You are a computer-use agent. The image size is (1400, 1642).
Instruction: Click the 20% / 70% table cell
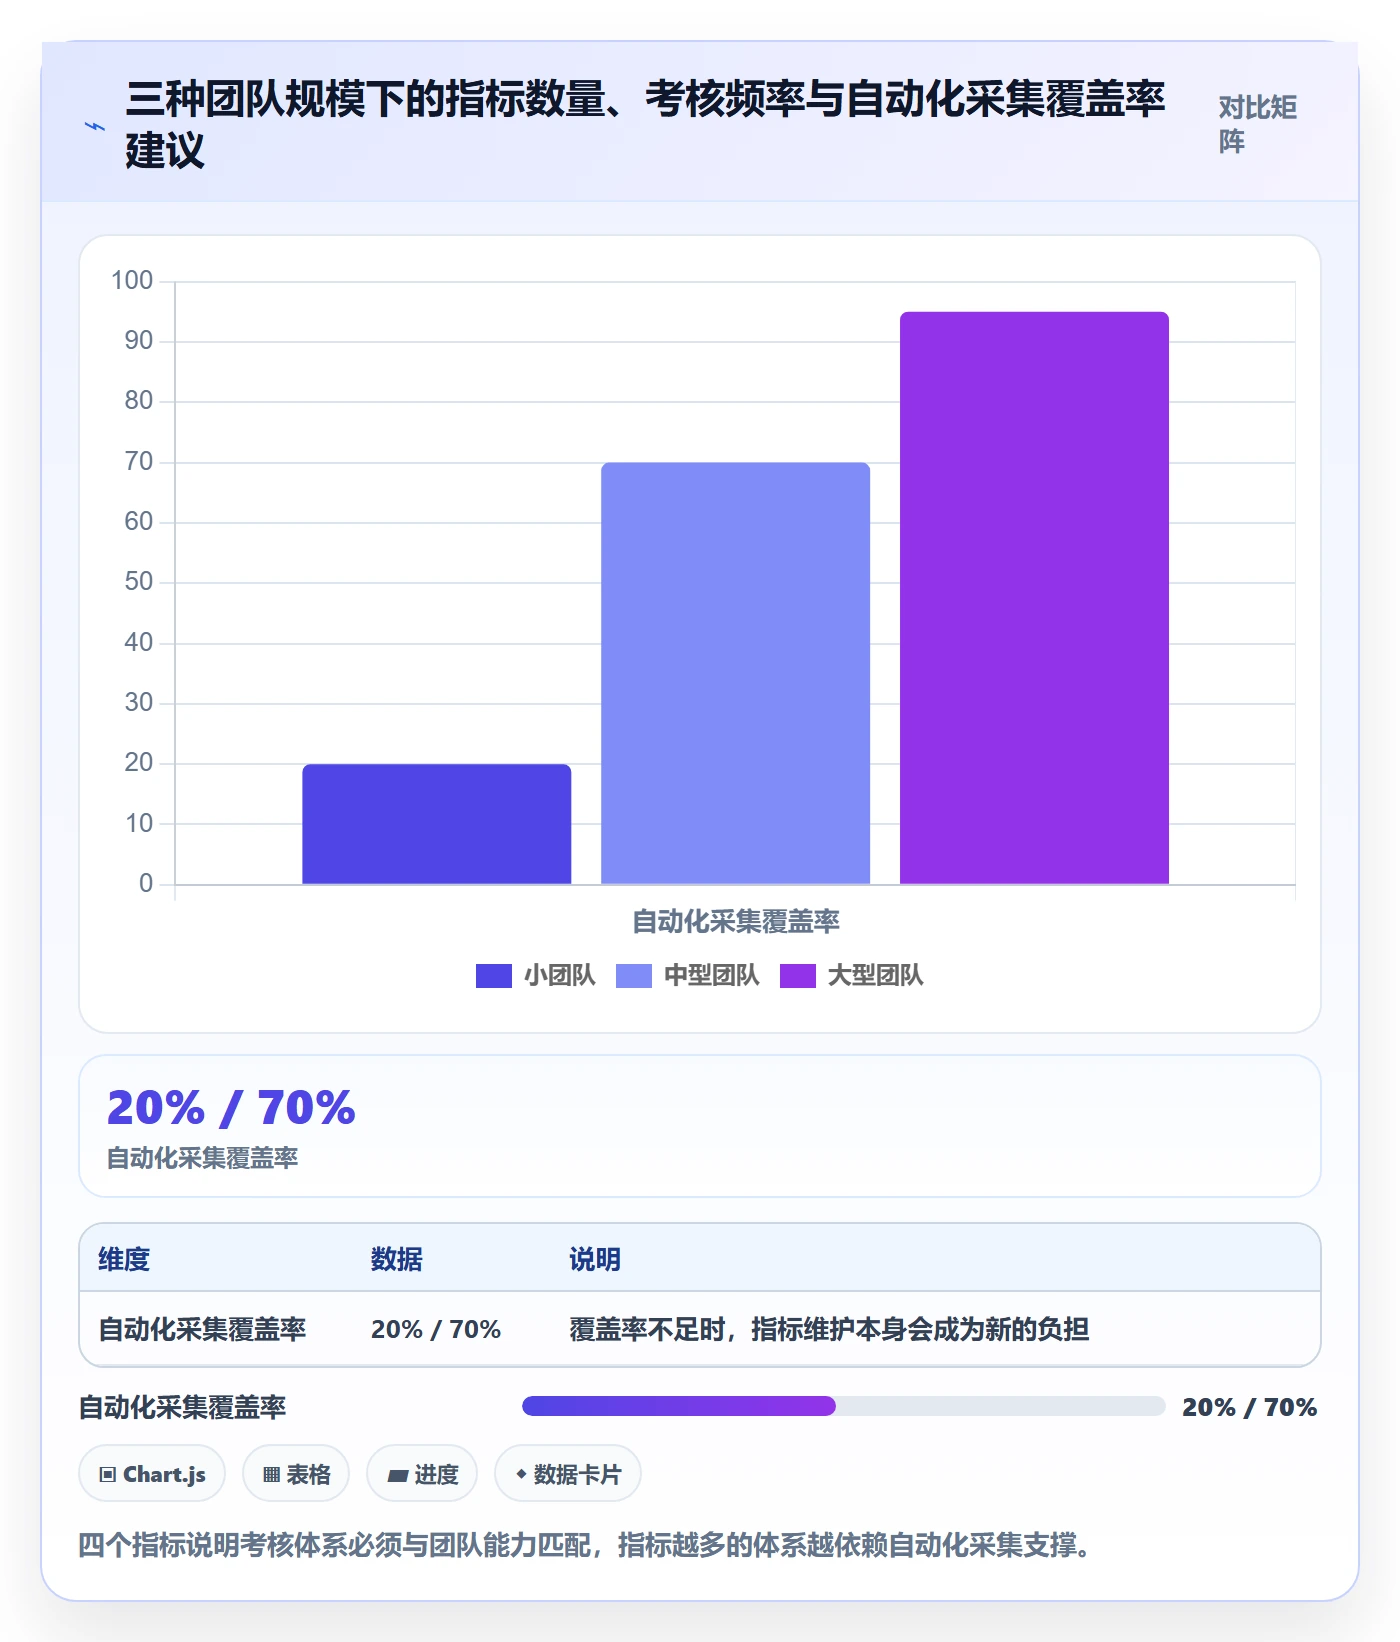pyautogui.click(x=436, y=1329)
